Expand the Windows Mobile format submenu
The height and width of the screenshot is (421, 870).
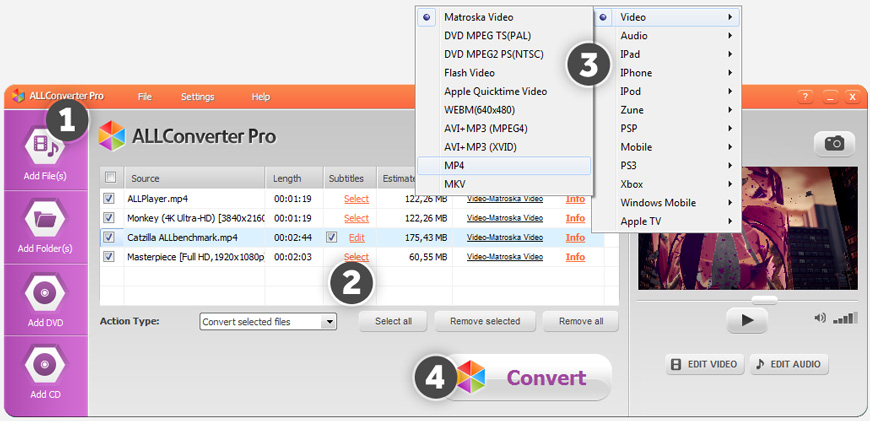667,203
